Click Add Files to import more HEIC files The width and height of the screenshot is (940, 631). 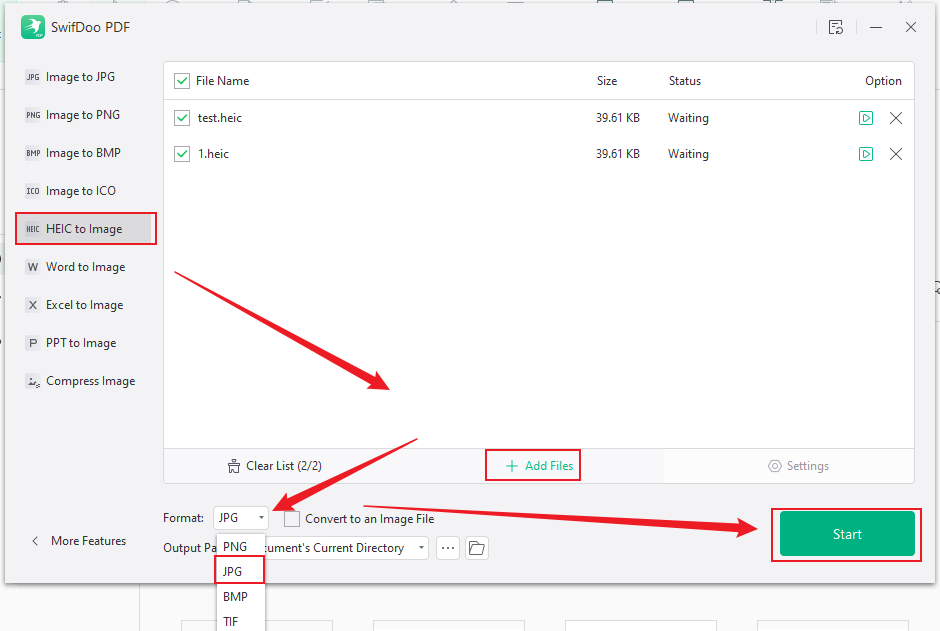point(532,464)
